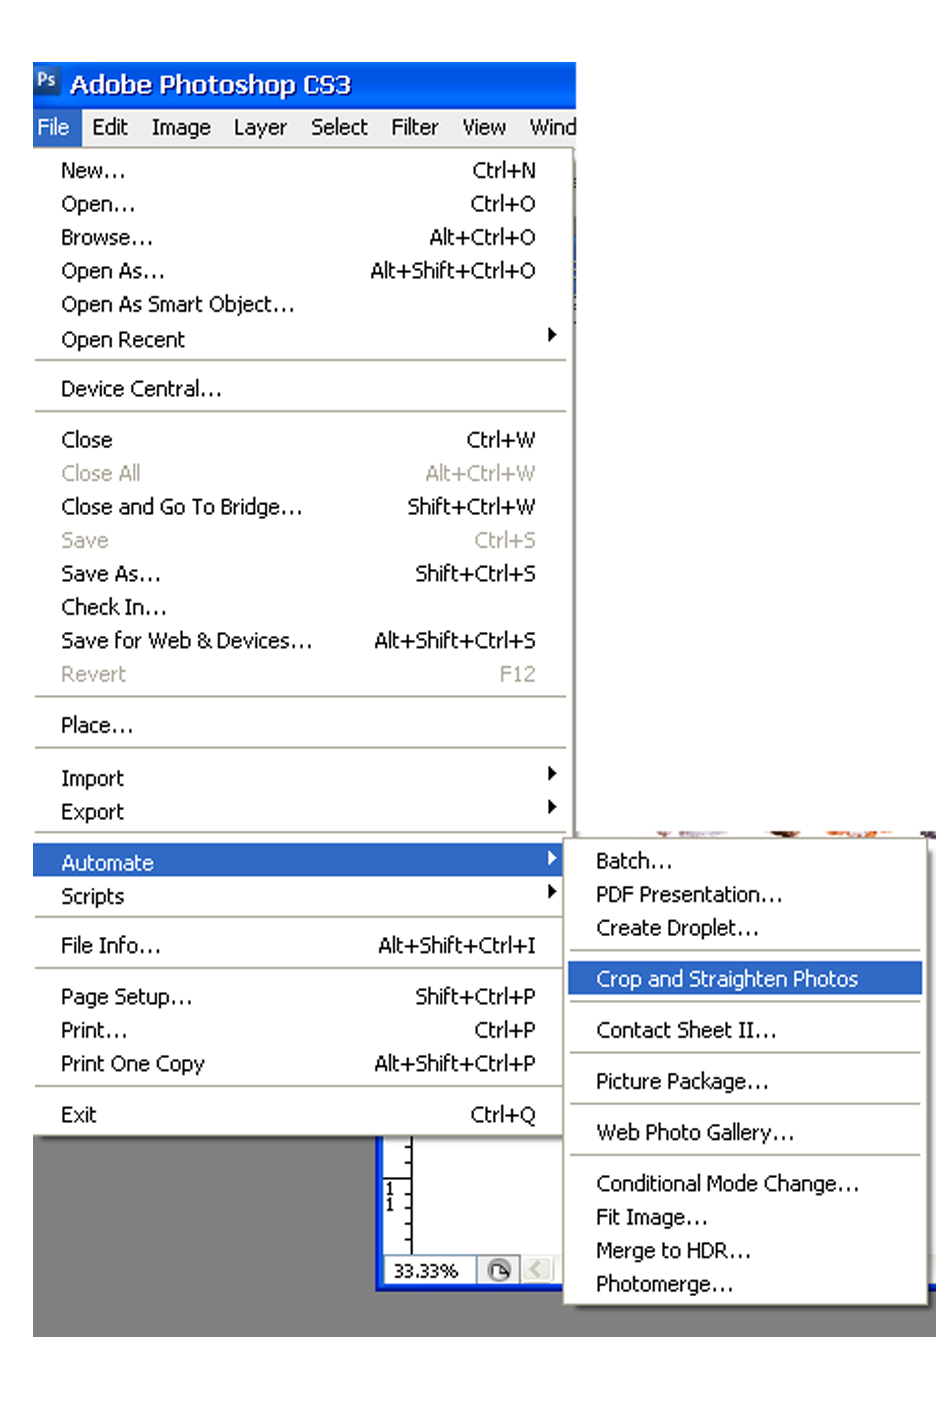Open the Layer menu
945x1417 pixels.
(260, 127)
